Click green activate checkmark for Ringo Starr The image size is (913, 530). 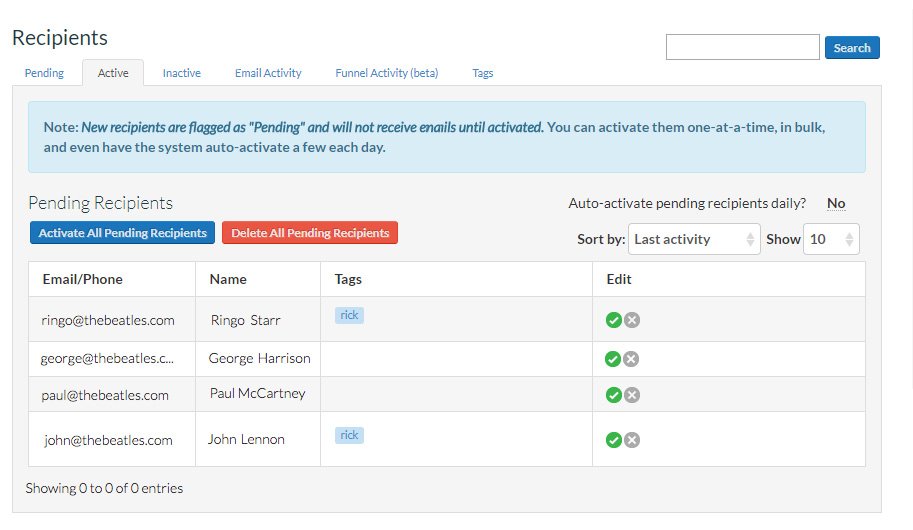coord(614,320)
